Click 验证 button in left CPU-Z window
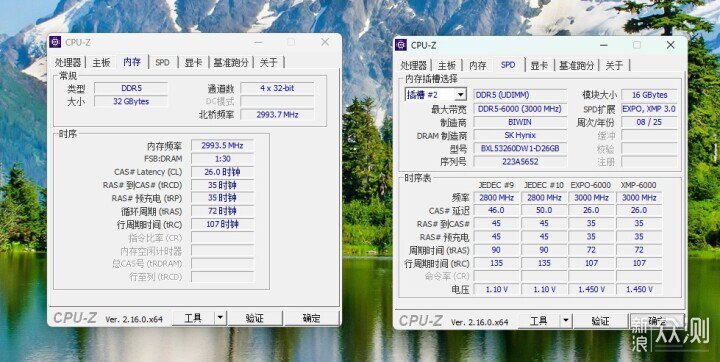The image size is (720, 362). tap(255, 318)
